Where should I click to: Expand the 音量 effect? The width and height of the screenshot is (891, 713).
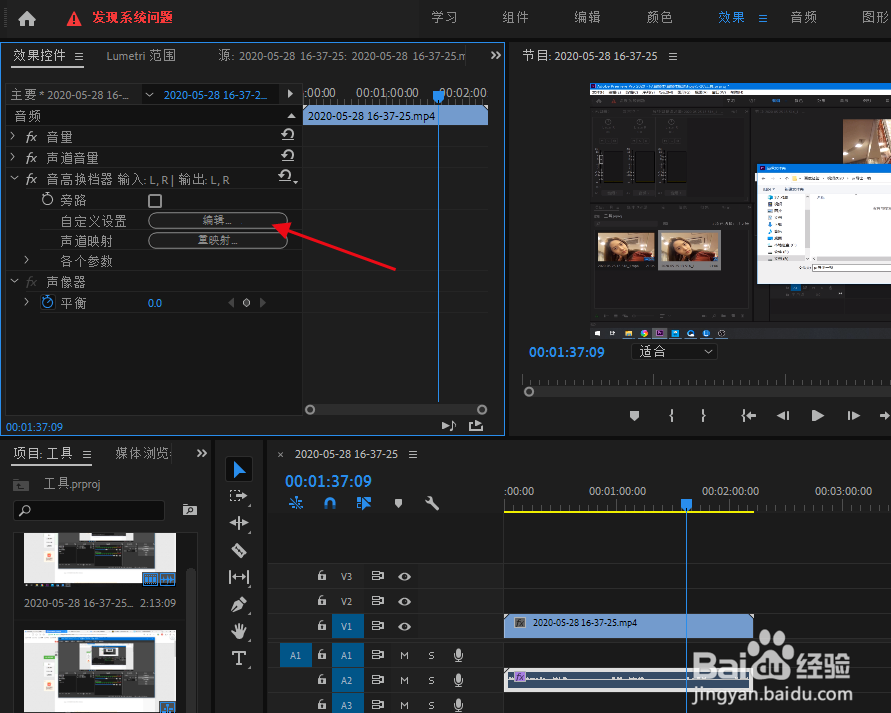point(13,136)
